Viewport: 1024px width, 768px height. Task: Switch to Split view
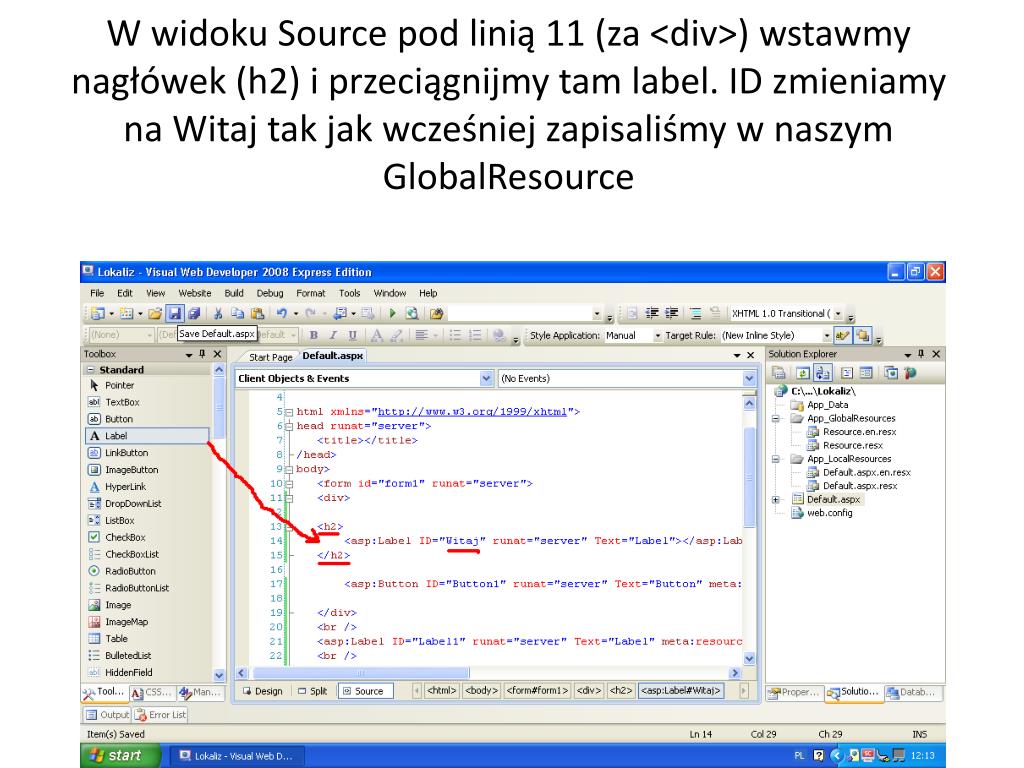pos(313,691)
